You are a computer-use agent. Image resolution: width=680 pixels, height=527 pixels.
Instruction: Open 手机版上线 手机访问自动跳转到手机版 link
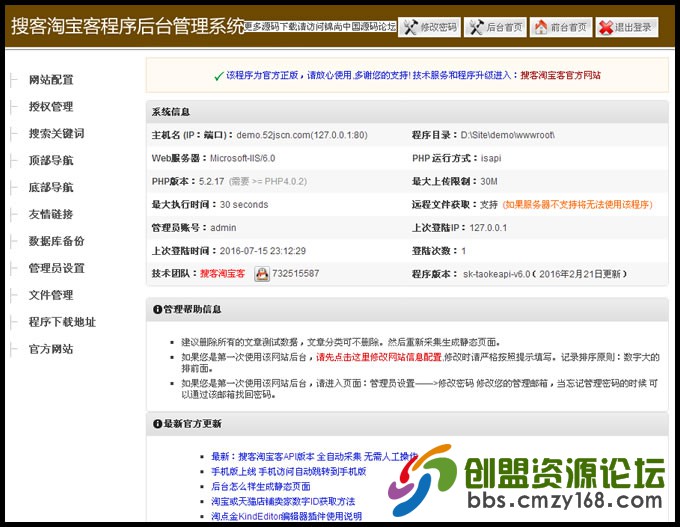click(289, 471)
